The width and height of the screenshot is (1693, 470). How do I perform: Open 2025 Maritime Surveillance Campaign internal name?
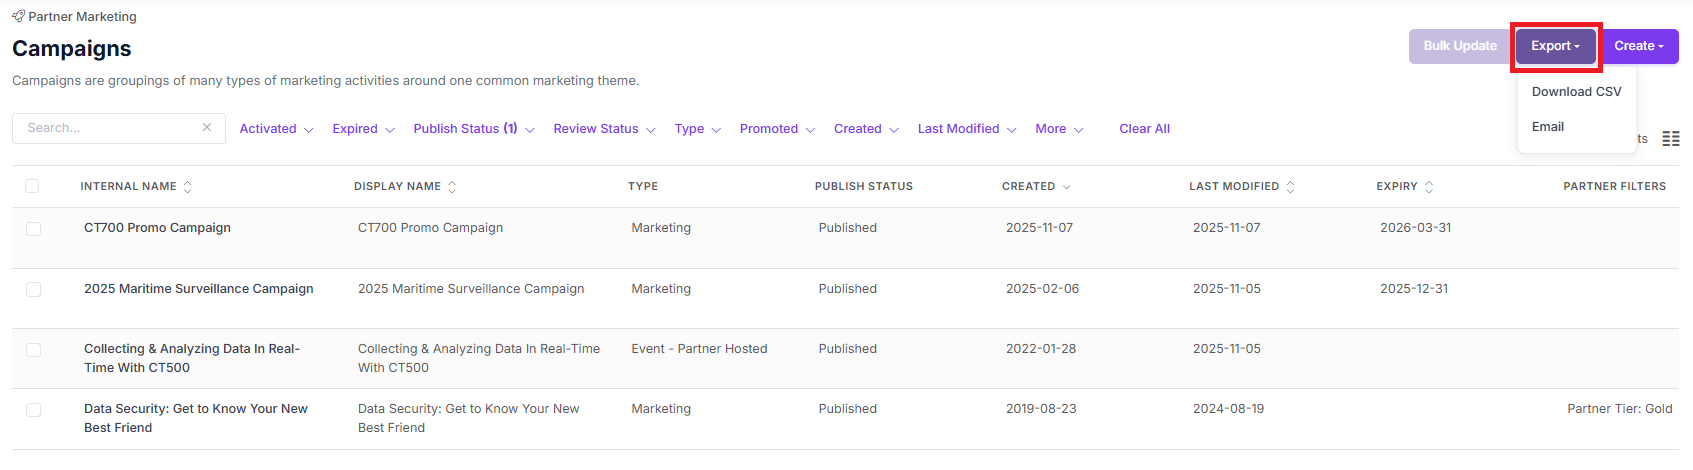pos(198,289)
